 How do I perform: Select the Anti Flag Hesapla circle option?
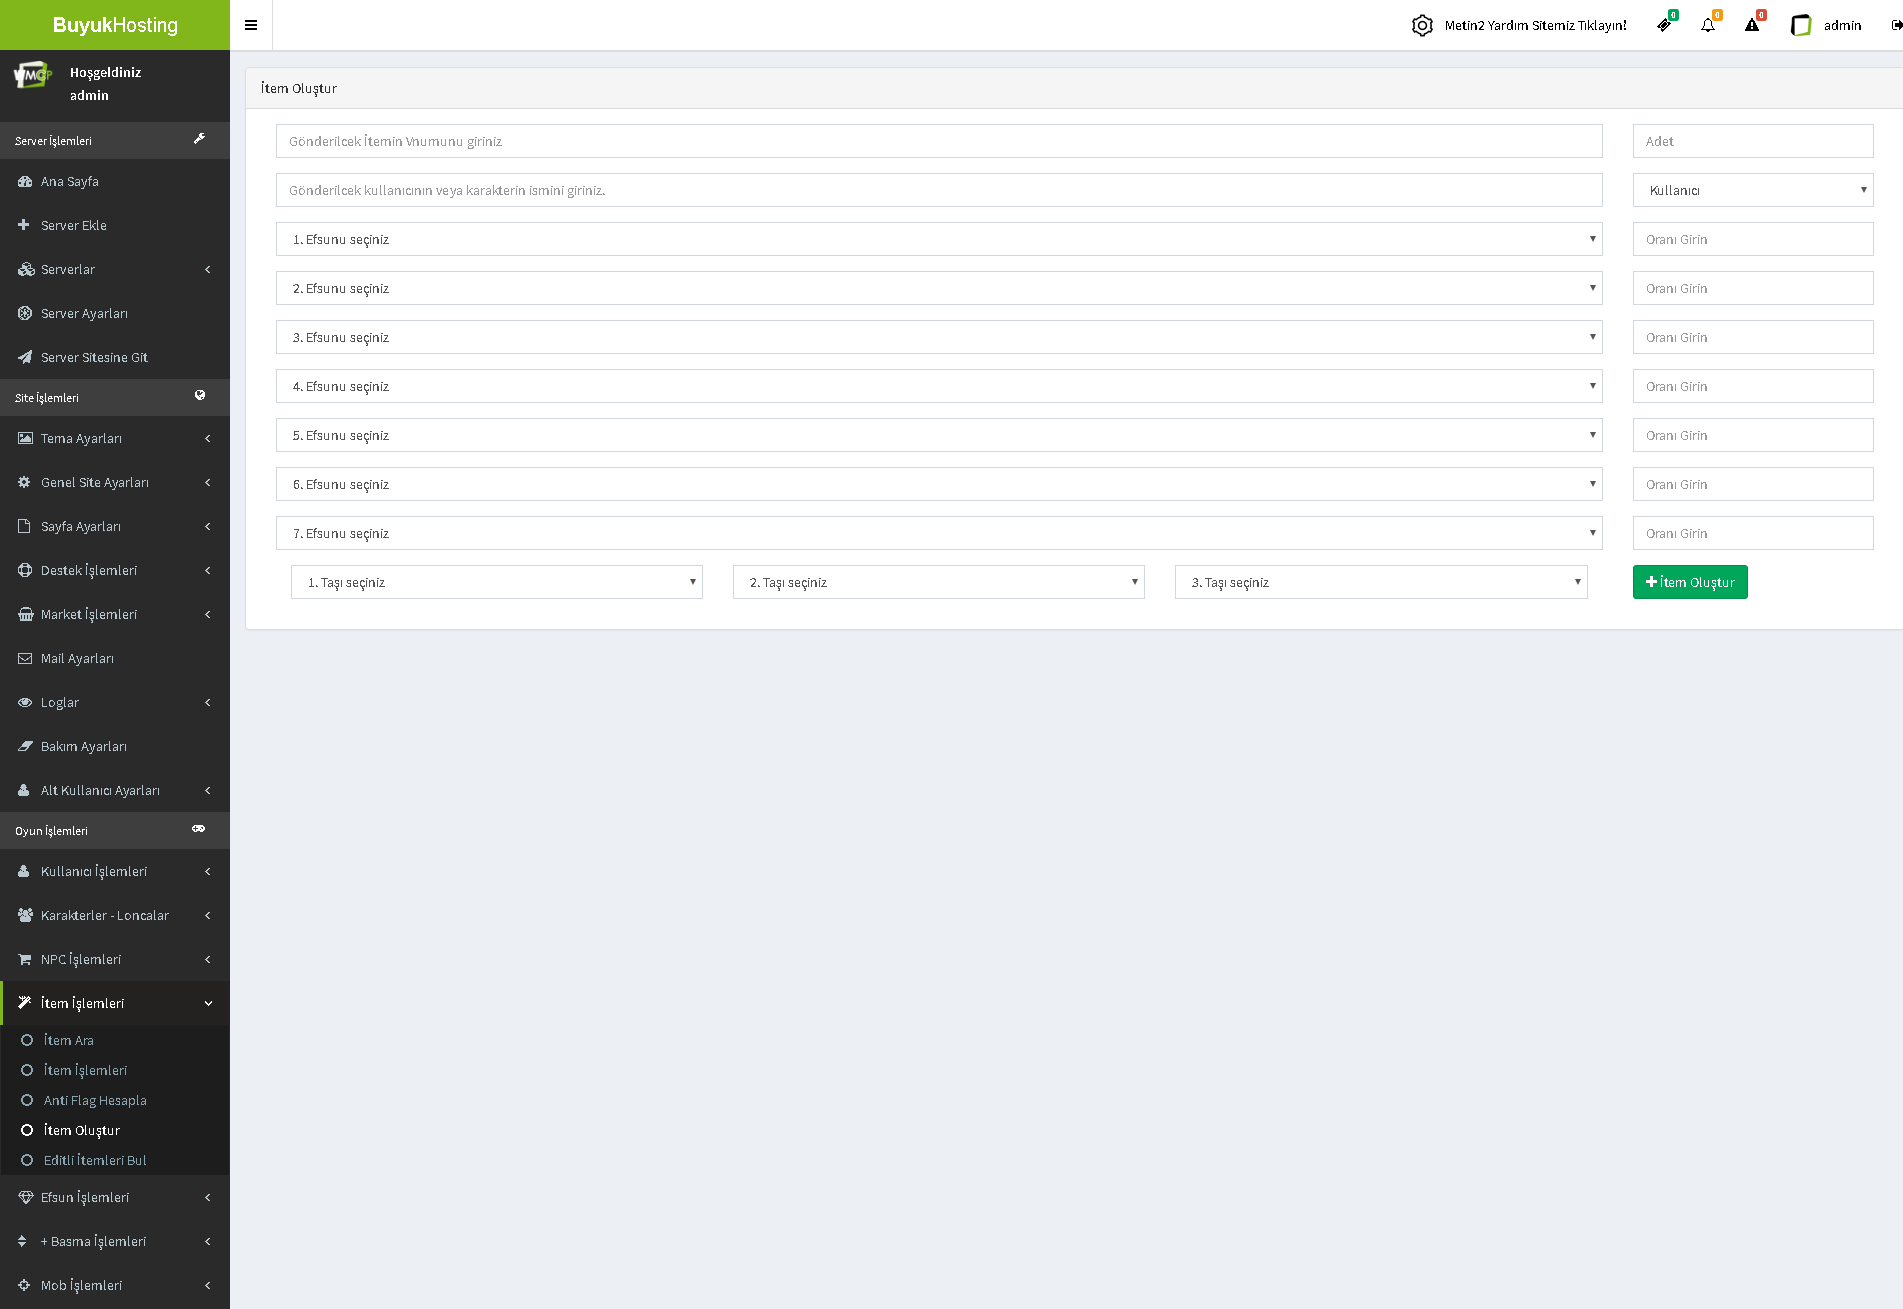click(28, 1100)
